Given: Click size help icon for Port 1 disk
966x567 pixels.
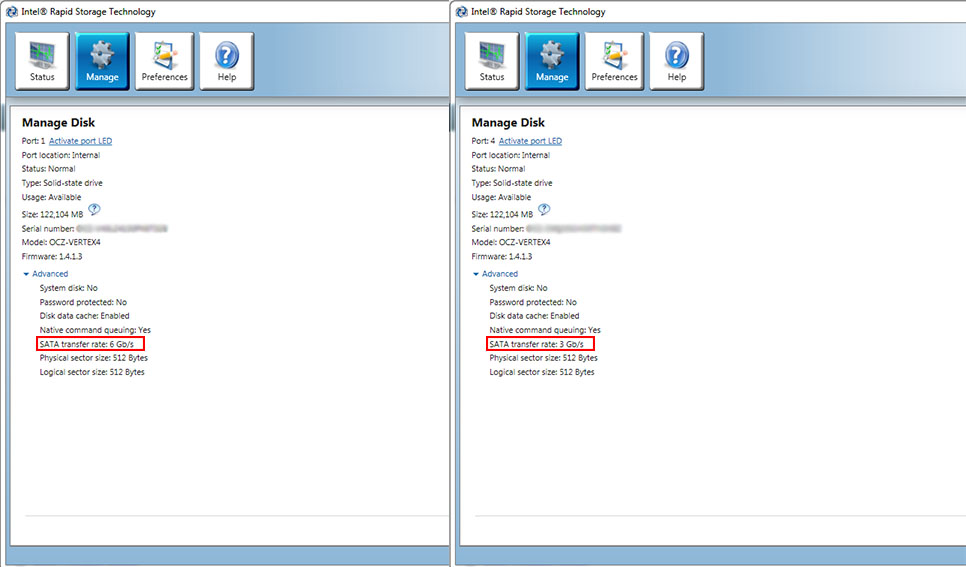Looking at the screenshot, I should [94, 210].
